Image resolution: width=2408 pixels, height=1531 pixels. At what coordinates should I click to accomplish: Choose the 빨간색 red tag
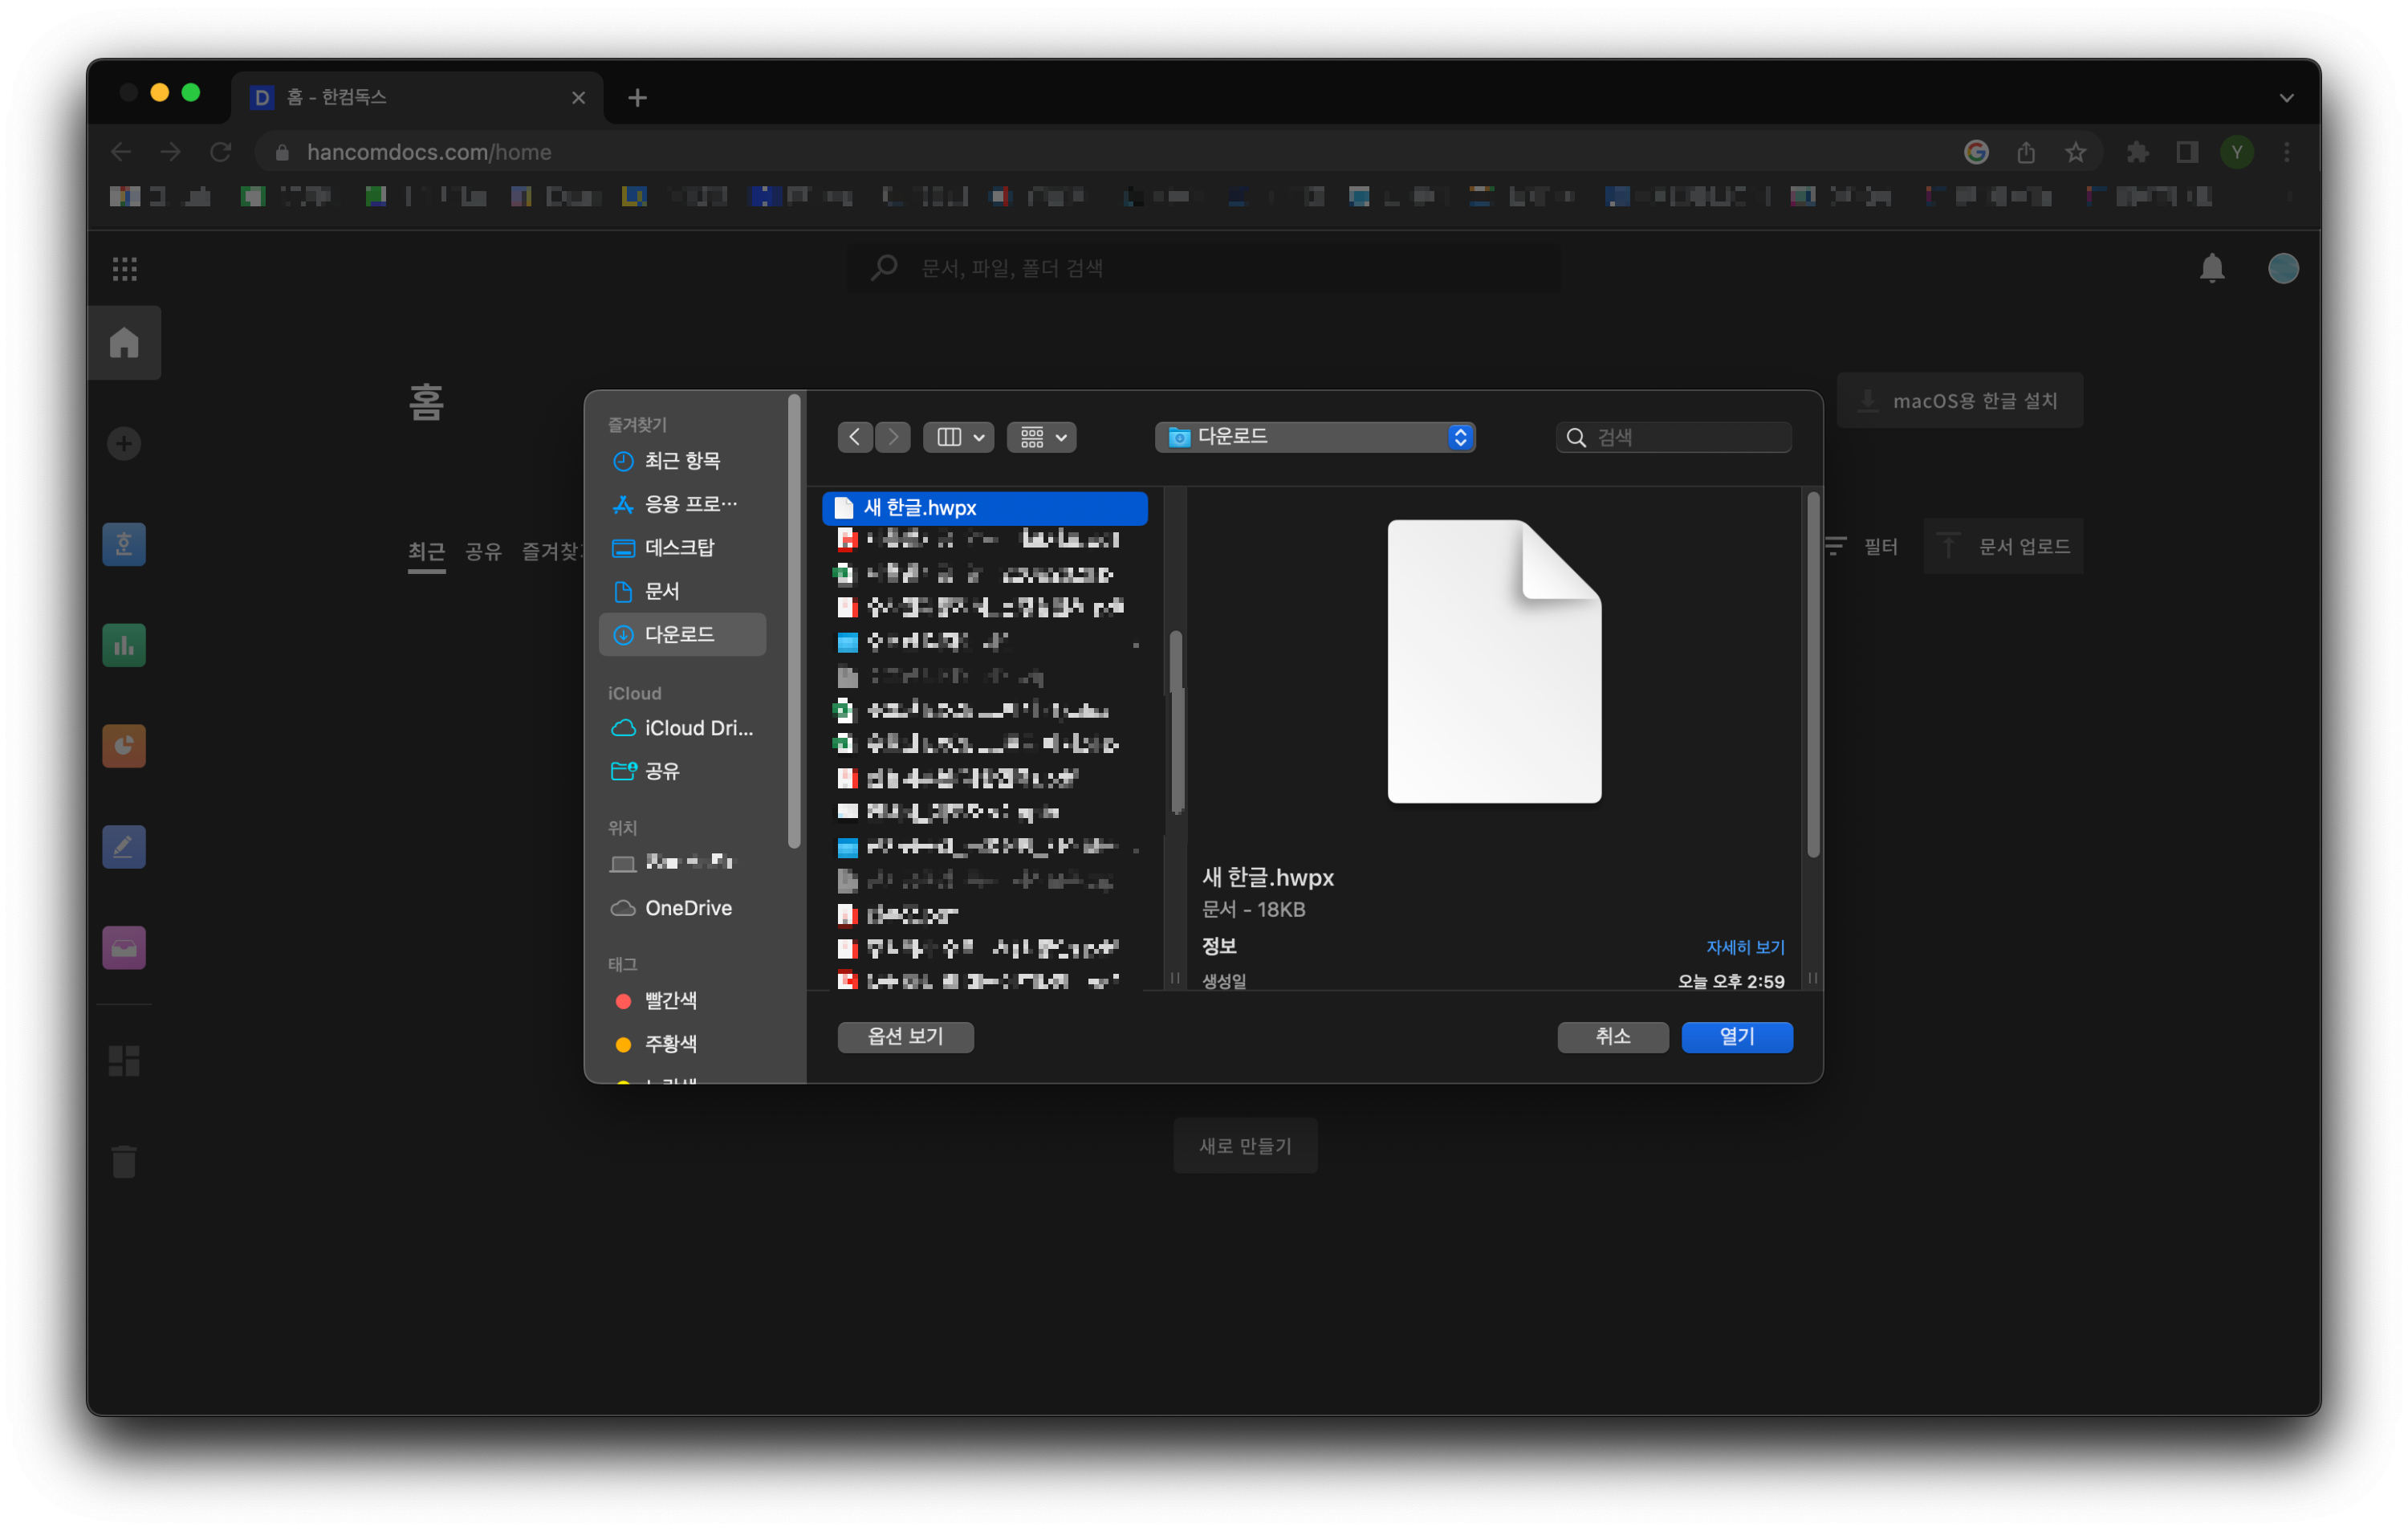click(670, 1000)
